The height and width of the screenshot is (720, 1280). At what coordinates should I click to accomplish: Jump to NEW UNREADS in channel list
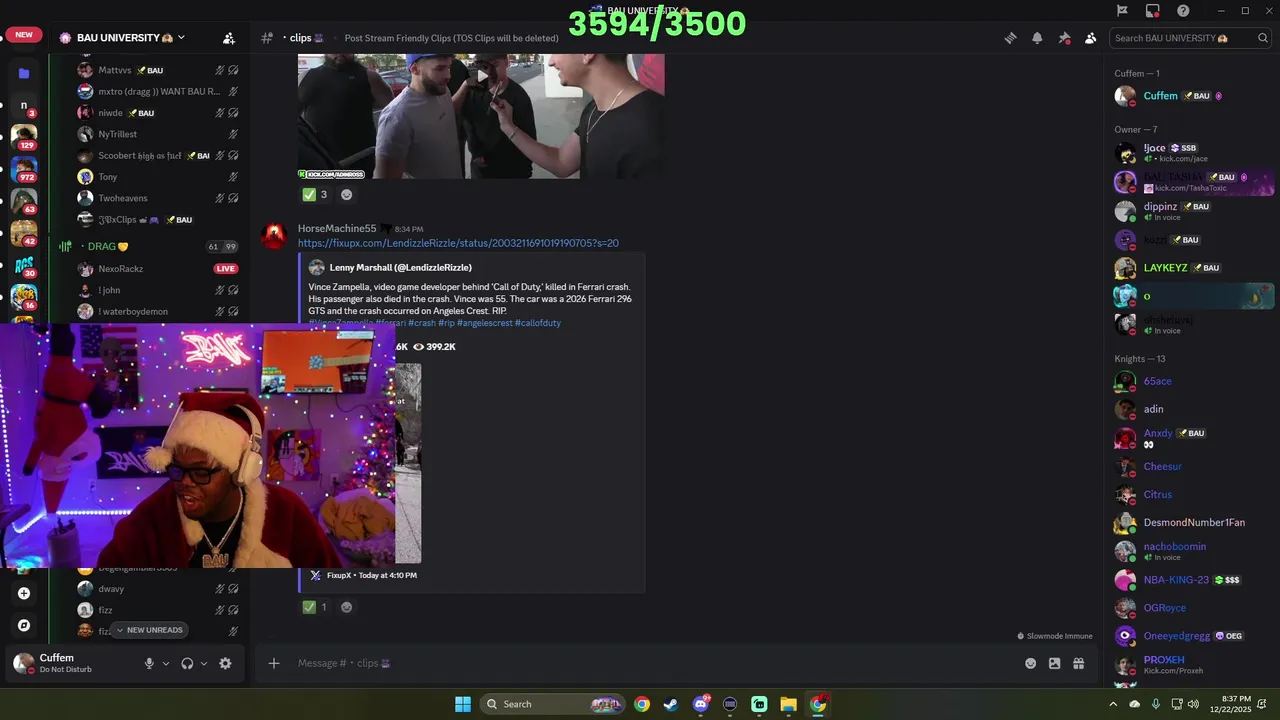[x=149, y=630]
